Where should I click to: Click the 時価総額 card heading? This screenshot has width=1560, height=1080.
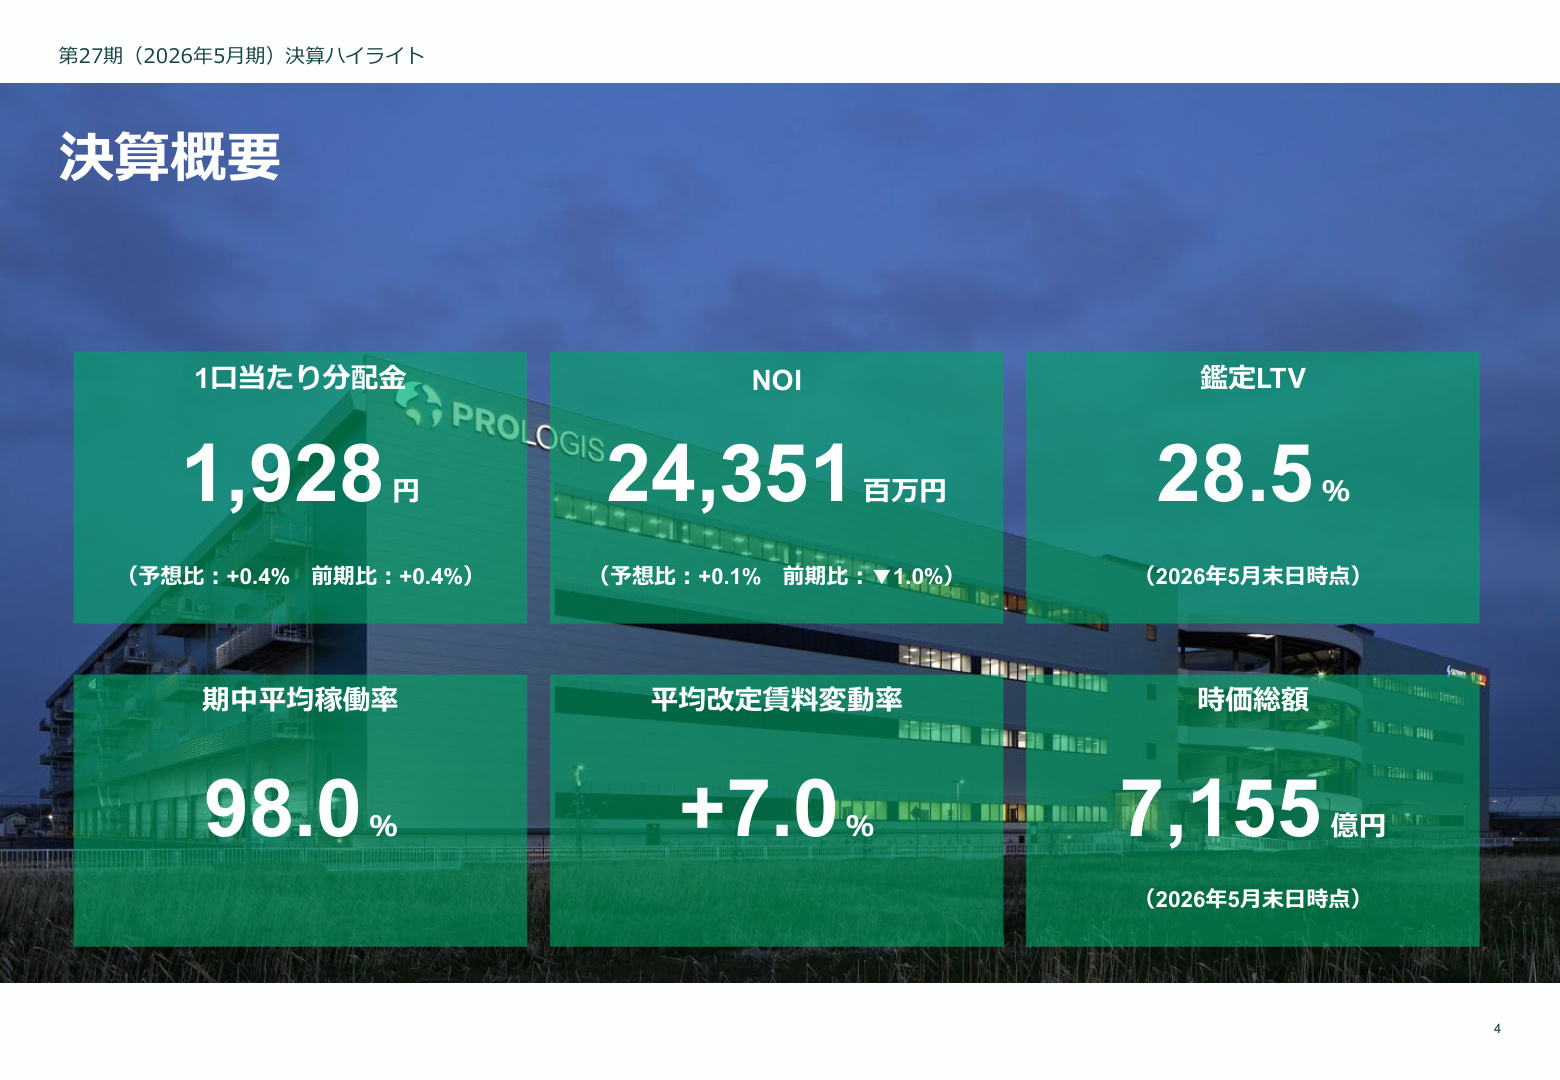(x=1253, y=699)
